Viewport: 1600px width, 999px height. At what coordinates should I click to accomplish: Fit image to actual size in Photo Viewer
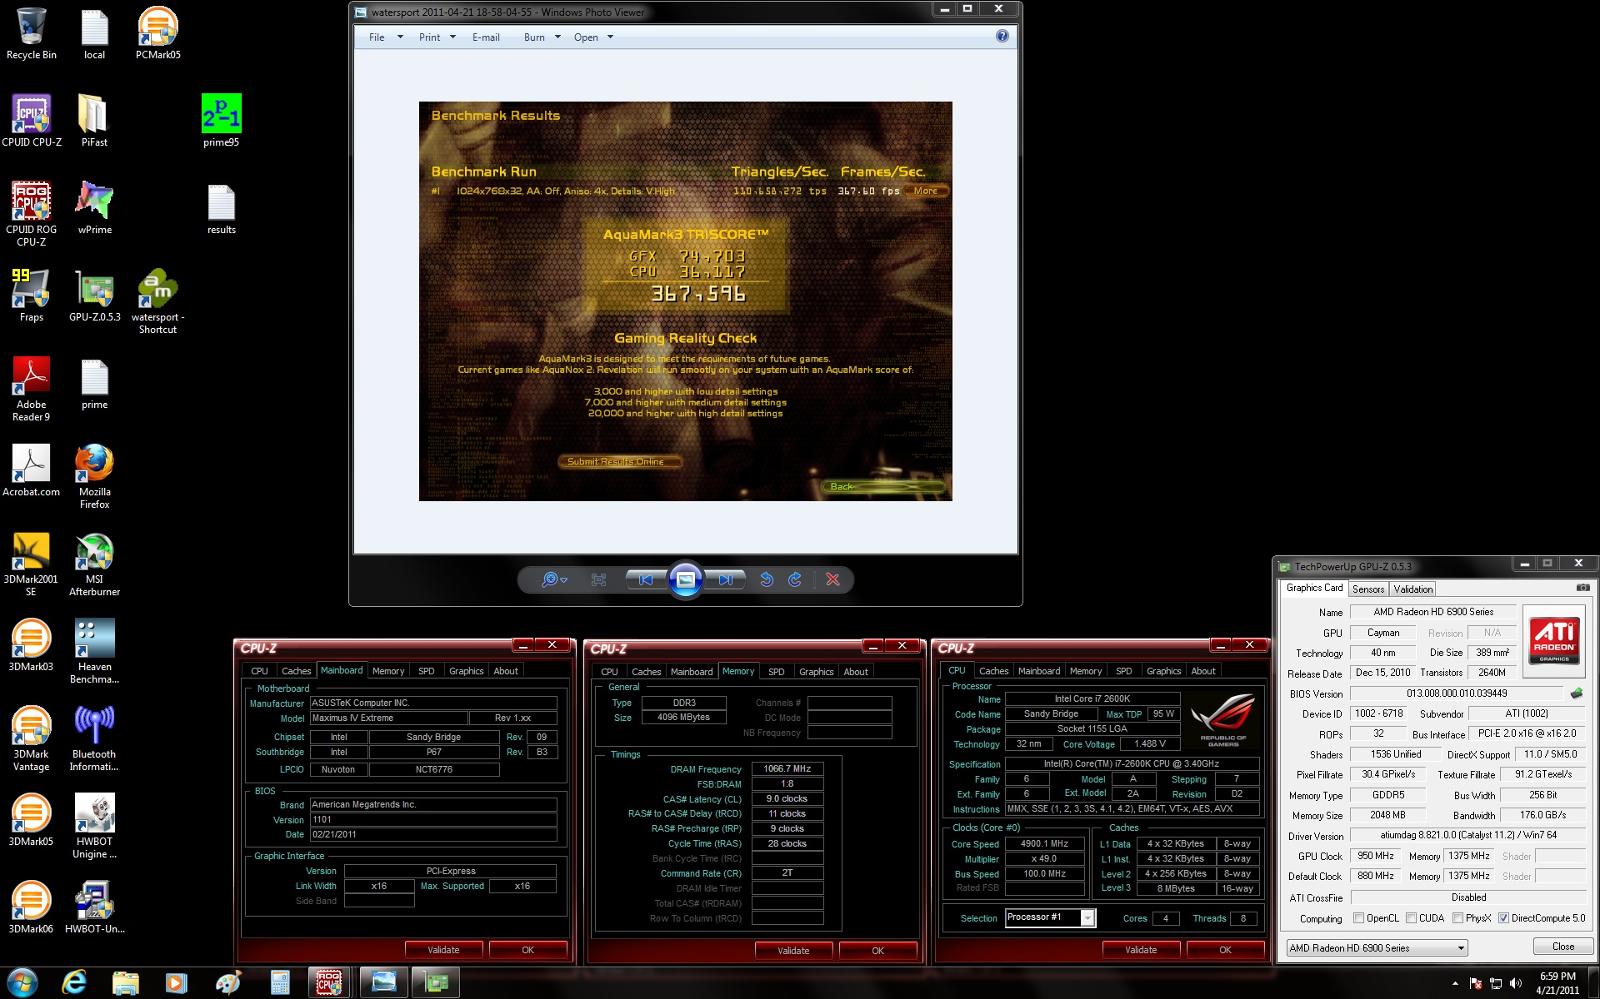(x=599, y=579)
